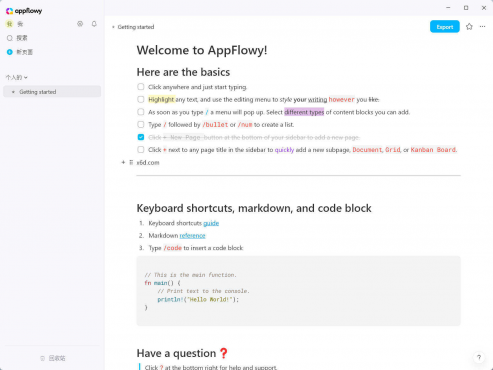Click the search label in the sidebar
493x370 pixels.
tap(22, 38)
